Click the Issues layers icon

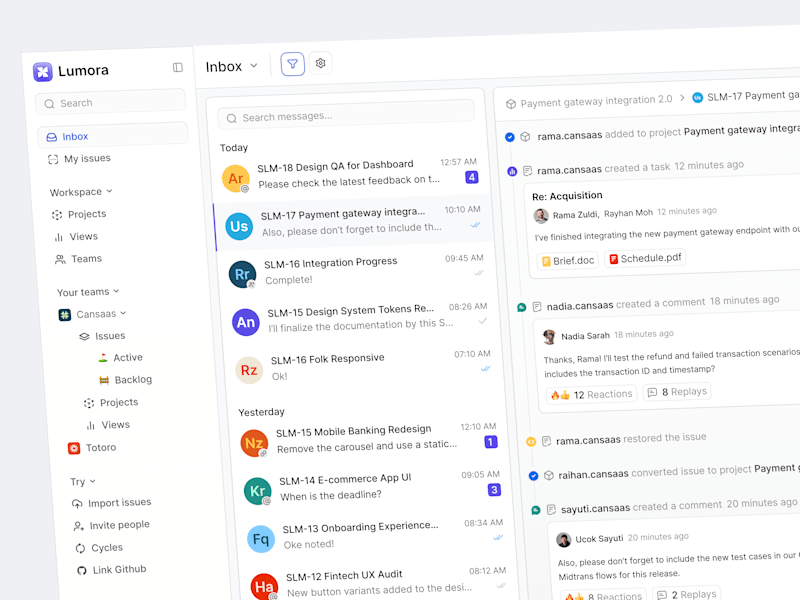coord(84,337)
